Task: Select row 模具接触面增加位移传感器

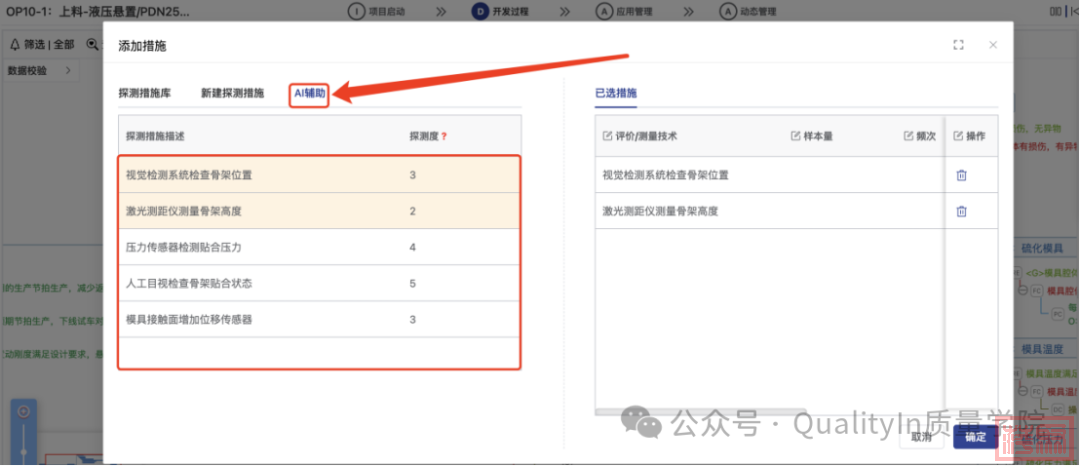Action: [320, 319]
